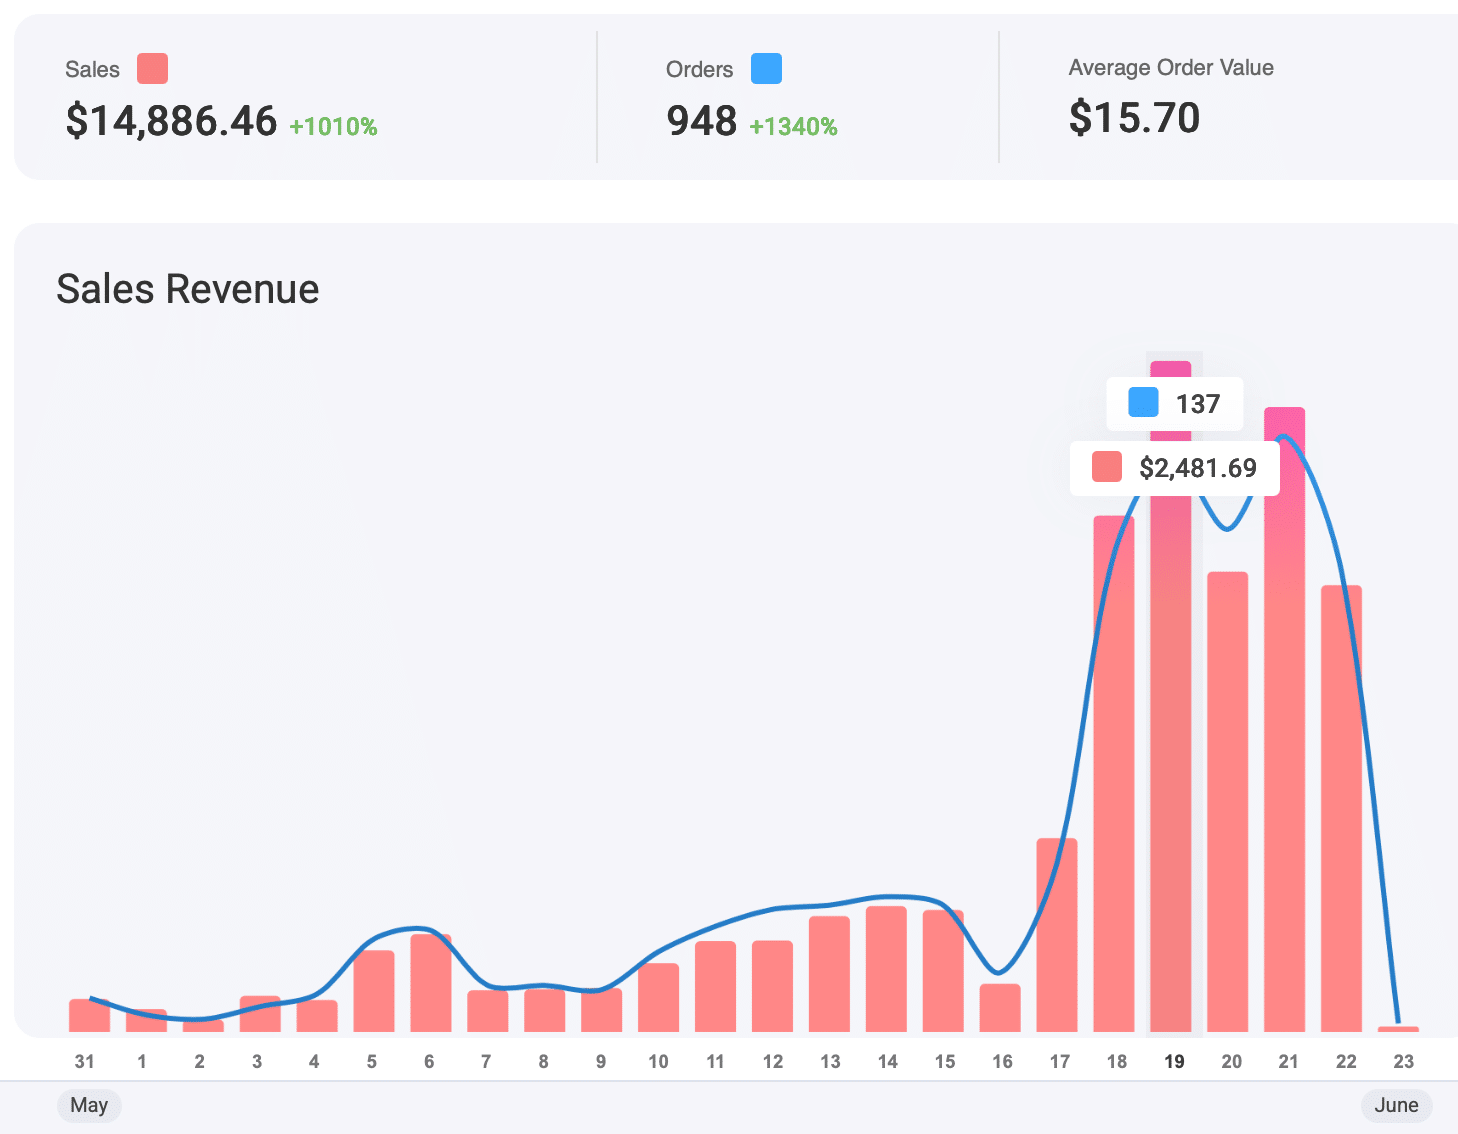Click the sales bar for day 6
This screenshot has width=1458, height=1134.
(431, 983)
